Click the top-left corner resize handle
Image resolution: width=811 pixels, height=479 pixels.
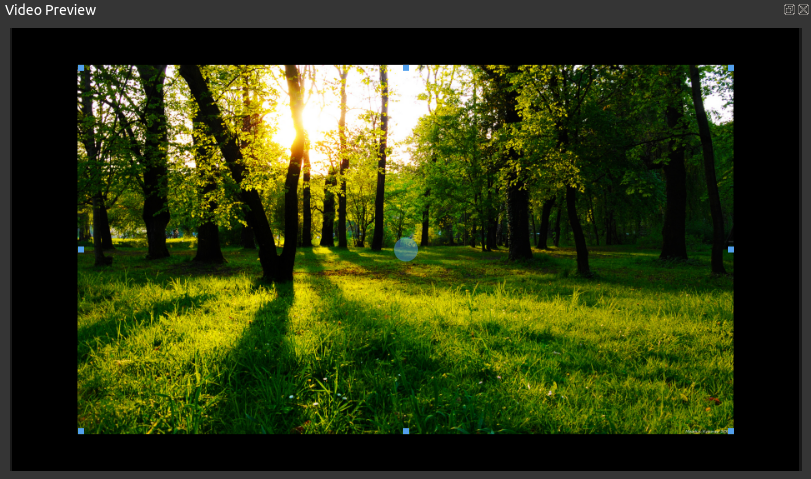[x=81, y=68]
